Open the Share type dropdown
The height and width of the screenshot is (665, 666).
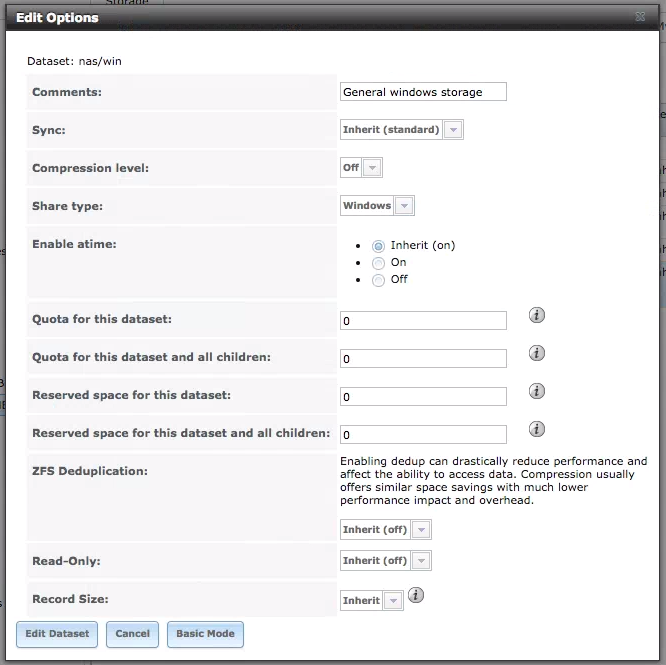[x=377, y=206]
